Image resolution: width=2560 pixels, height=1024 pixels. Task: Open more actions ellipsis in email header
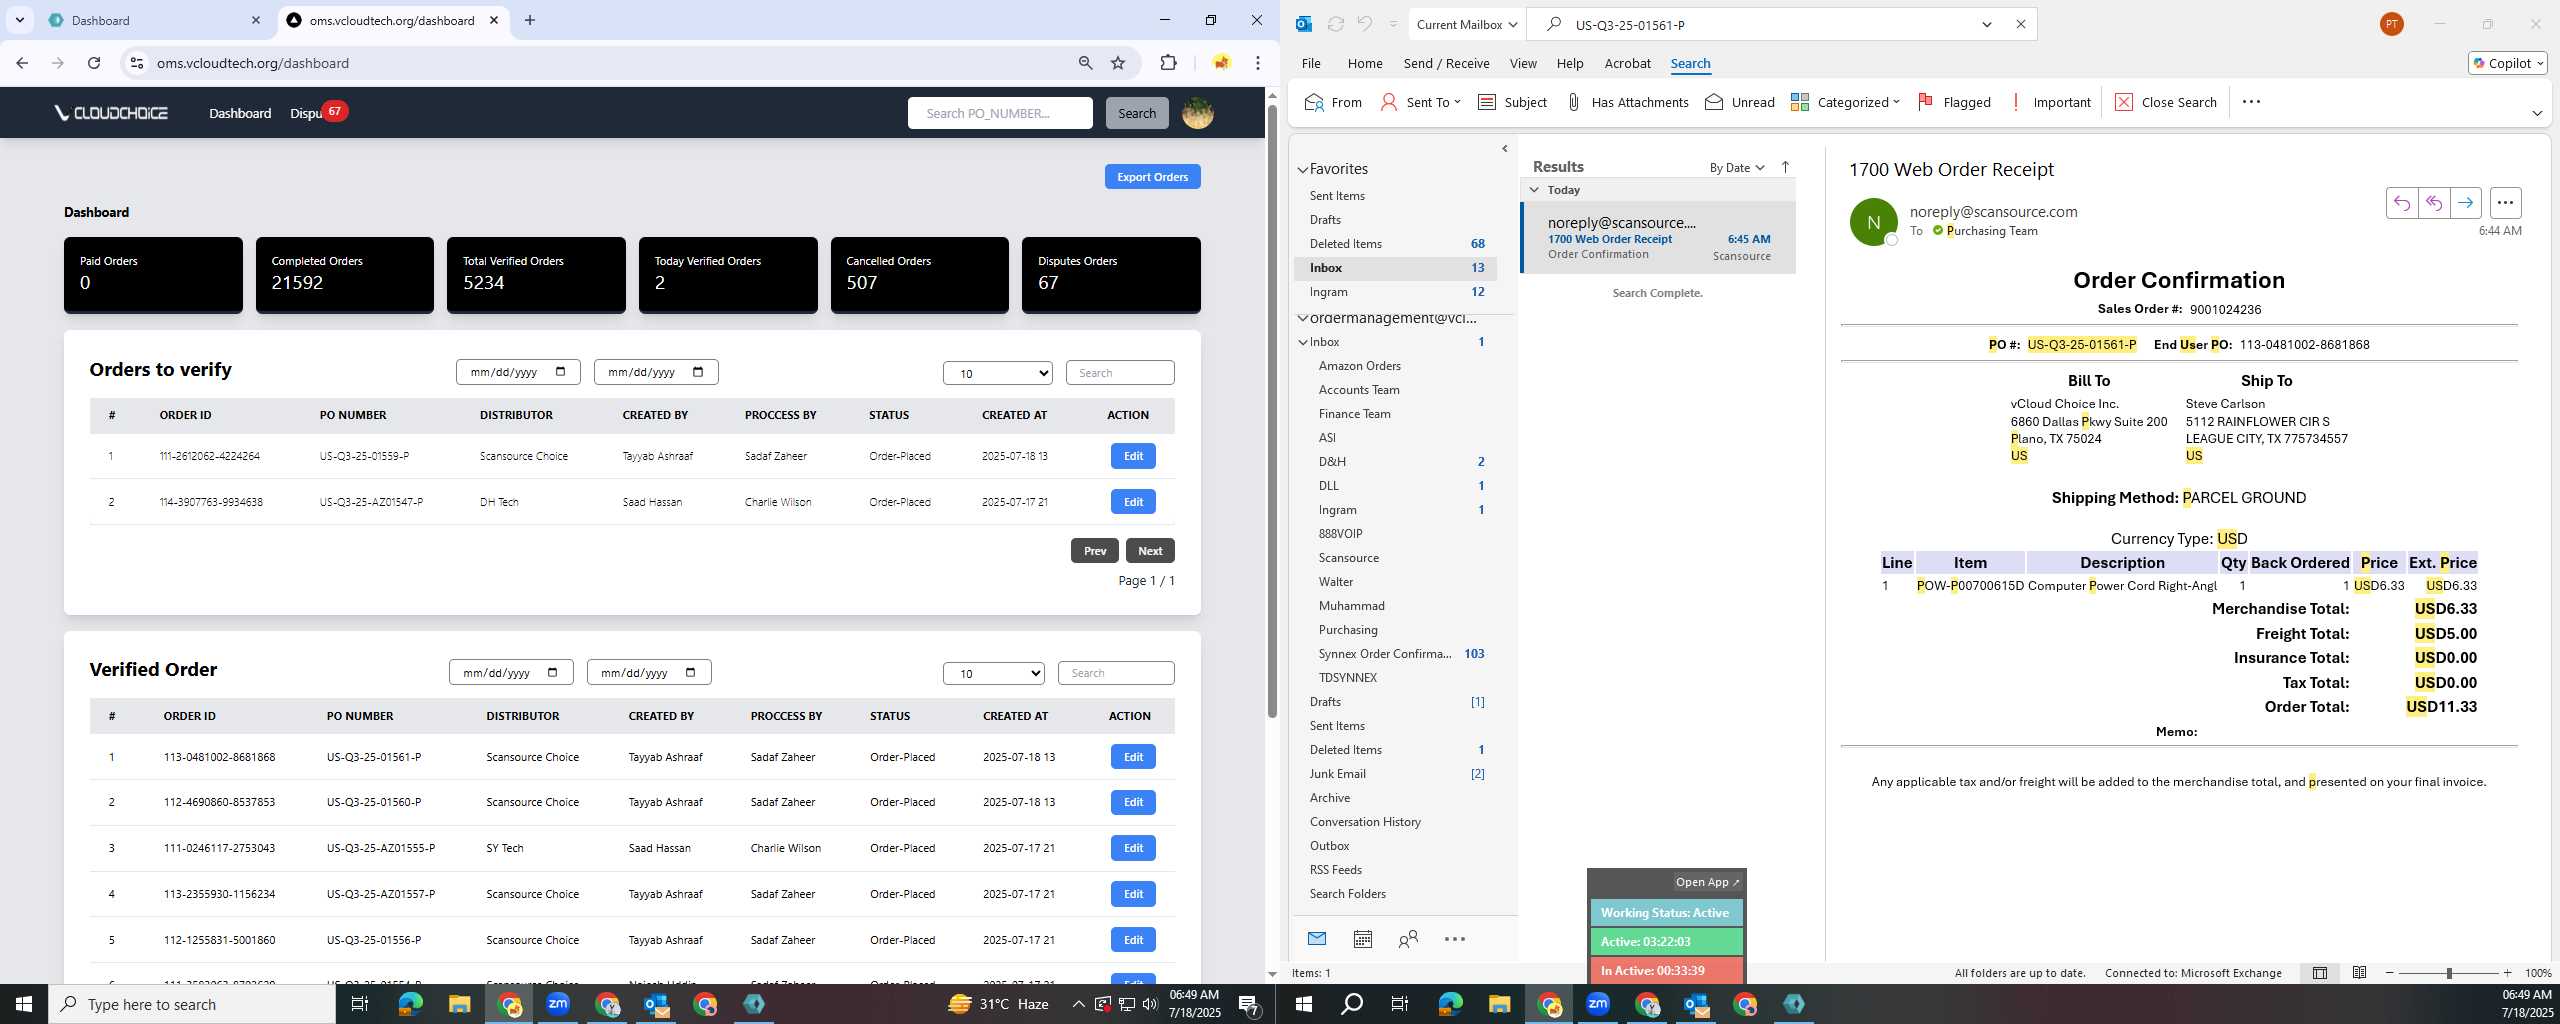[x=2505, y=203]
